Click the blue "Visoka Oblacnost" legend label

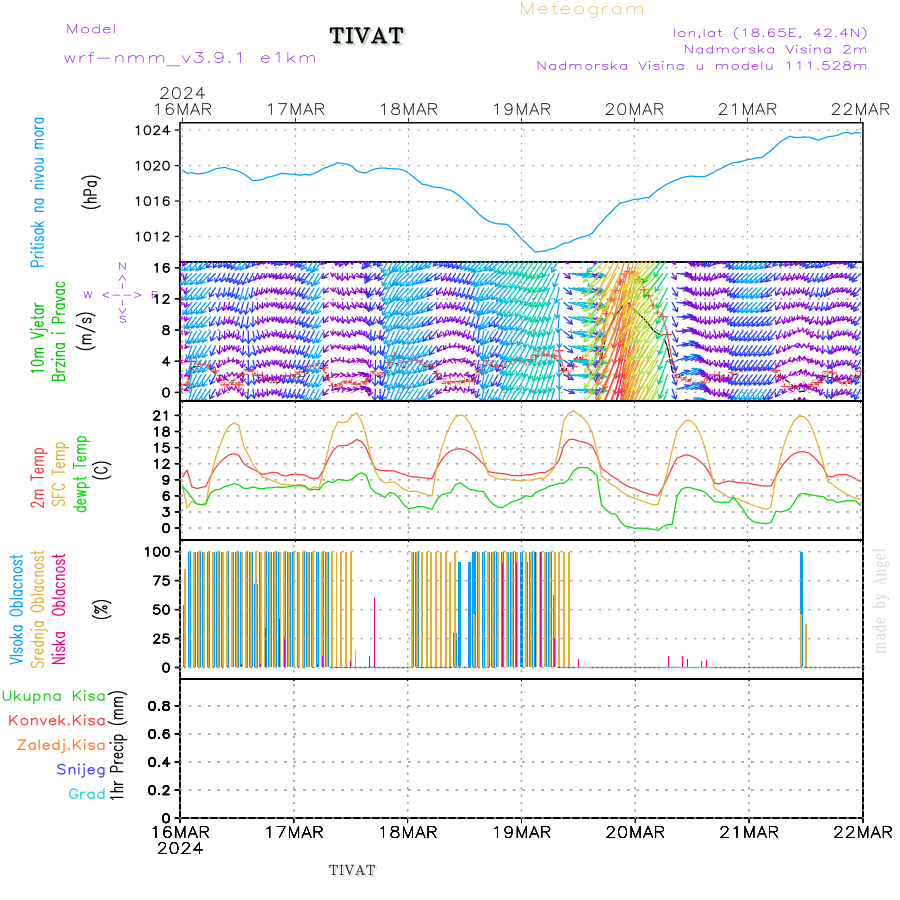tap(16, 610)
